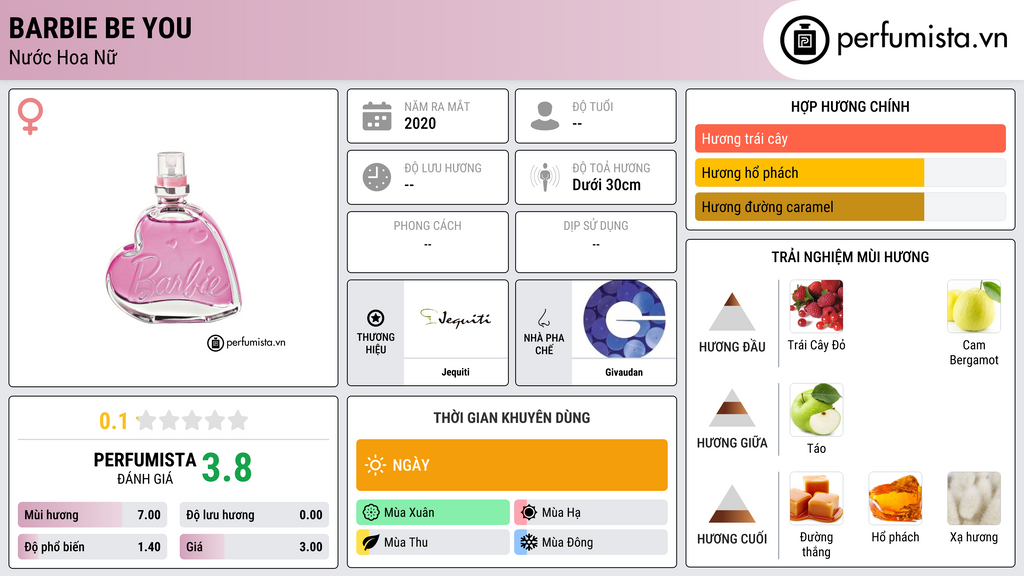The height and width of the screenshot is (576, 1024).
Task: Click the perfumista.vn bottle logo icon
Action: 804,40
